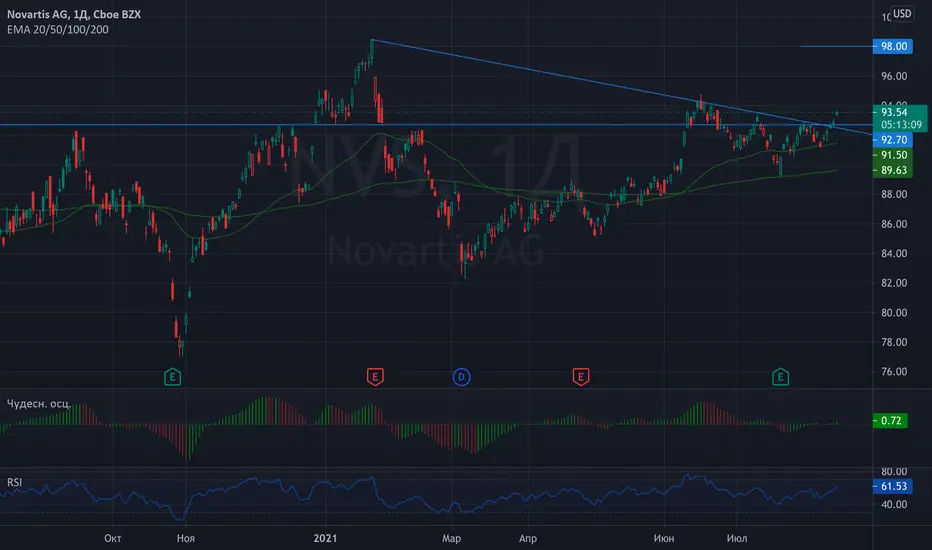Select the Чудесн. осц. indicator label
932x550 pixels.
39,404
